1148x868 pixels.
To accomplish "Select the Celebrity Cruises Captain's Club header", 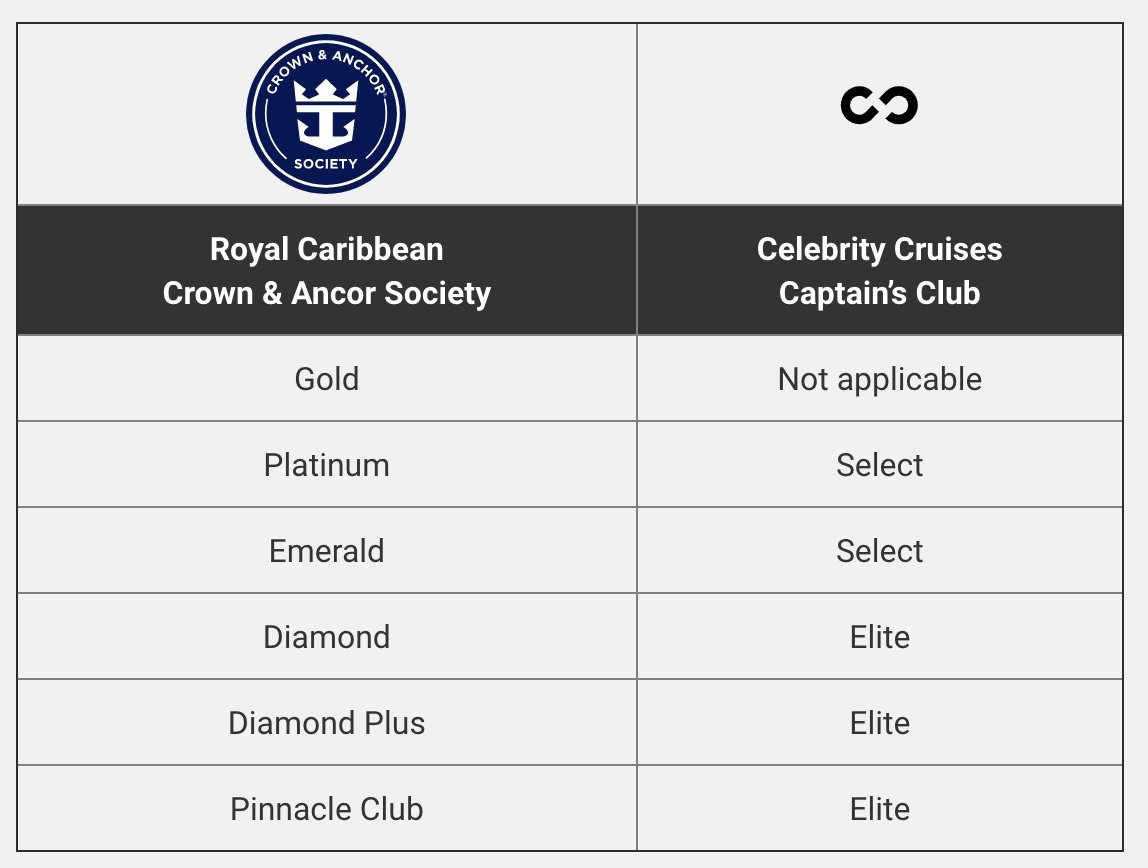I will coord(879,271).
